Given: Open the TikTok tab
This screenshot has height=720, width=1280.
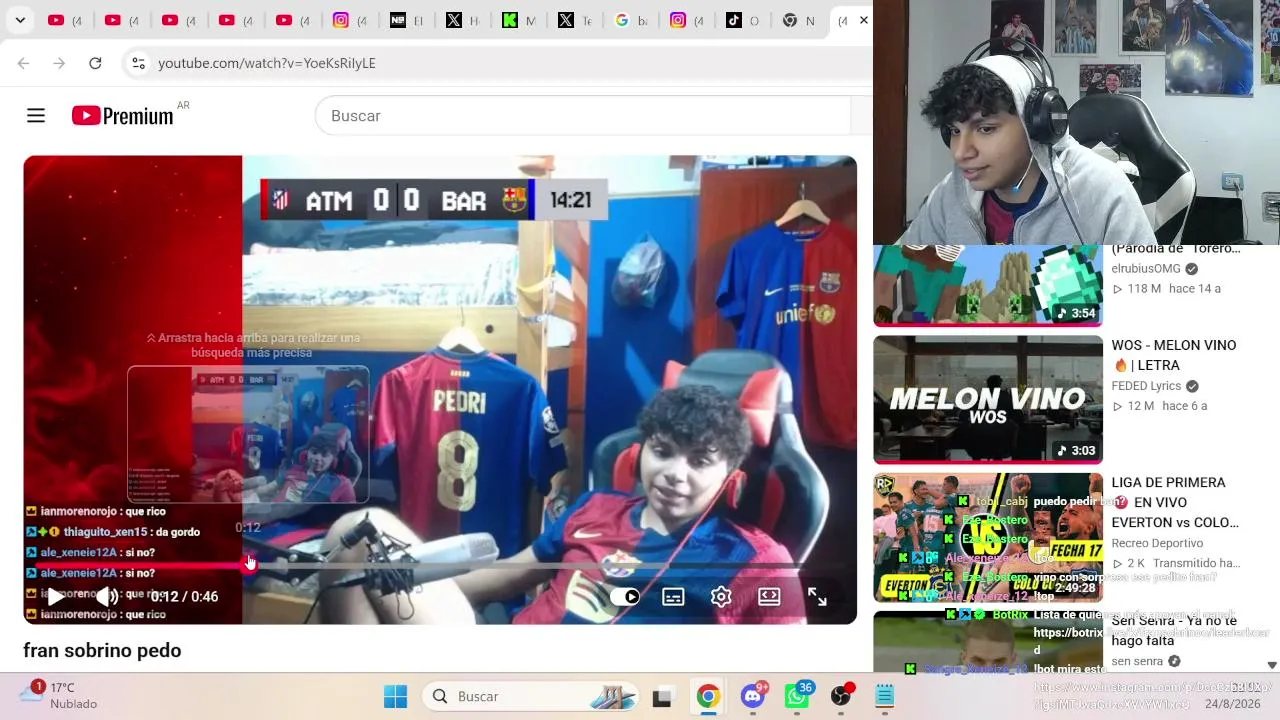Looking at the screenshot, I should click(743, 20).
